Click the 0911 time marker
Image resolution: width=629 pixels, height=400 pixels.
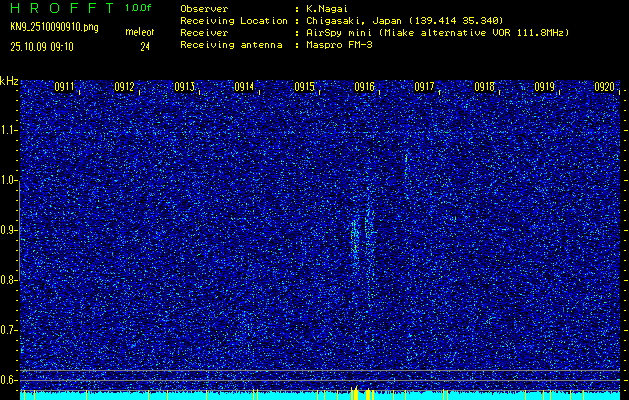[65, 87]
